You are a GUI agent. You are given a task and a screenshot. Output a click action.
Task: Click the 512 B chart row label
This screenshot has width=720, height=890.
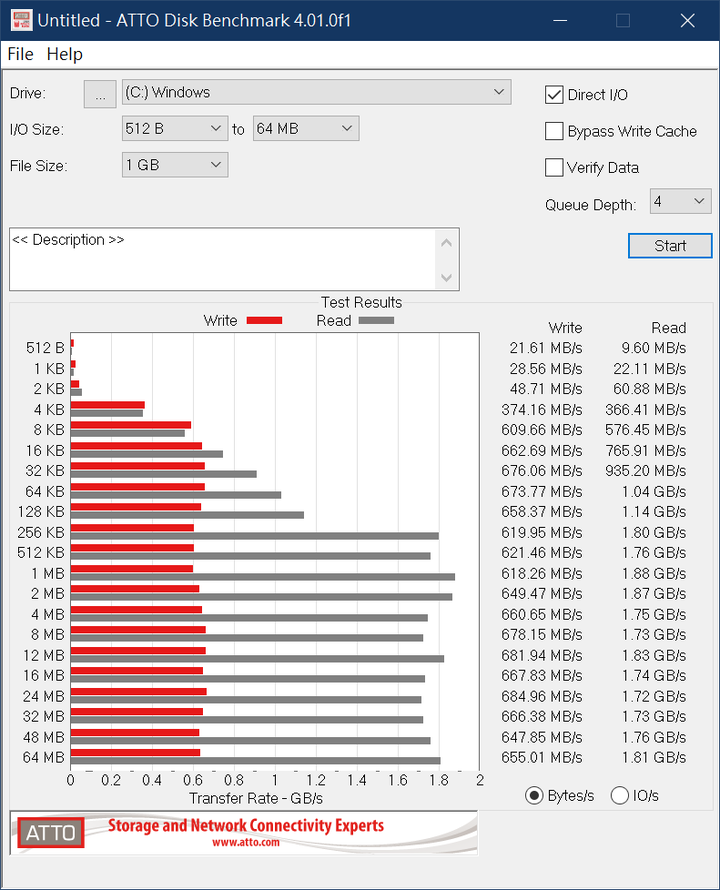point(45,348)
